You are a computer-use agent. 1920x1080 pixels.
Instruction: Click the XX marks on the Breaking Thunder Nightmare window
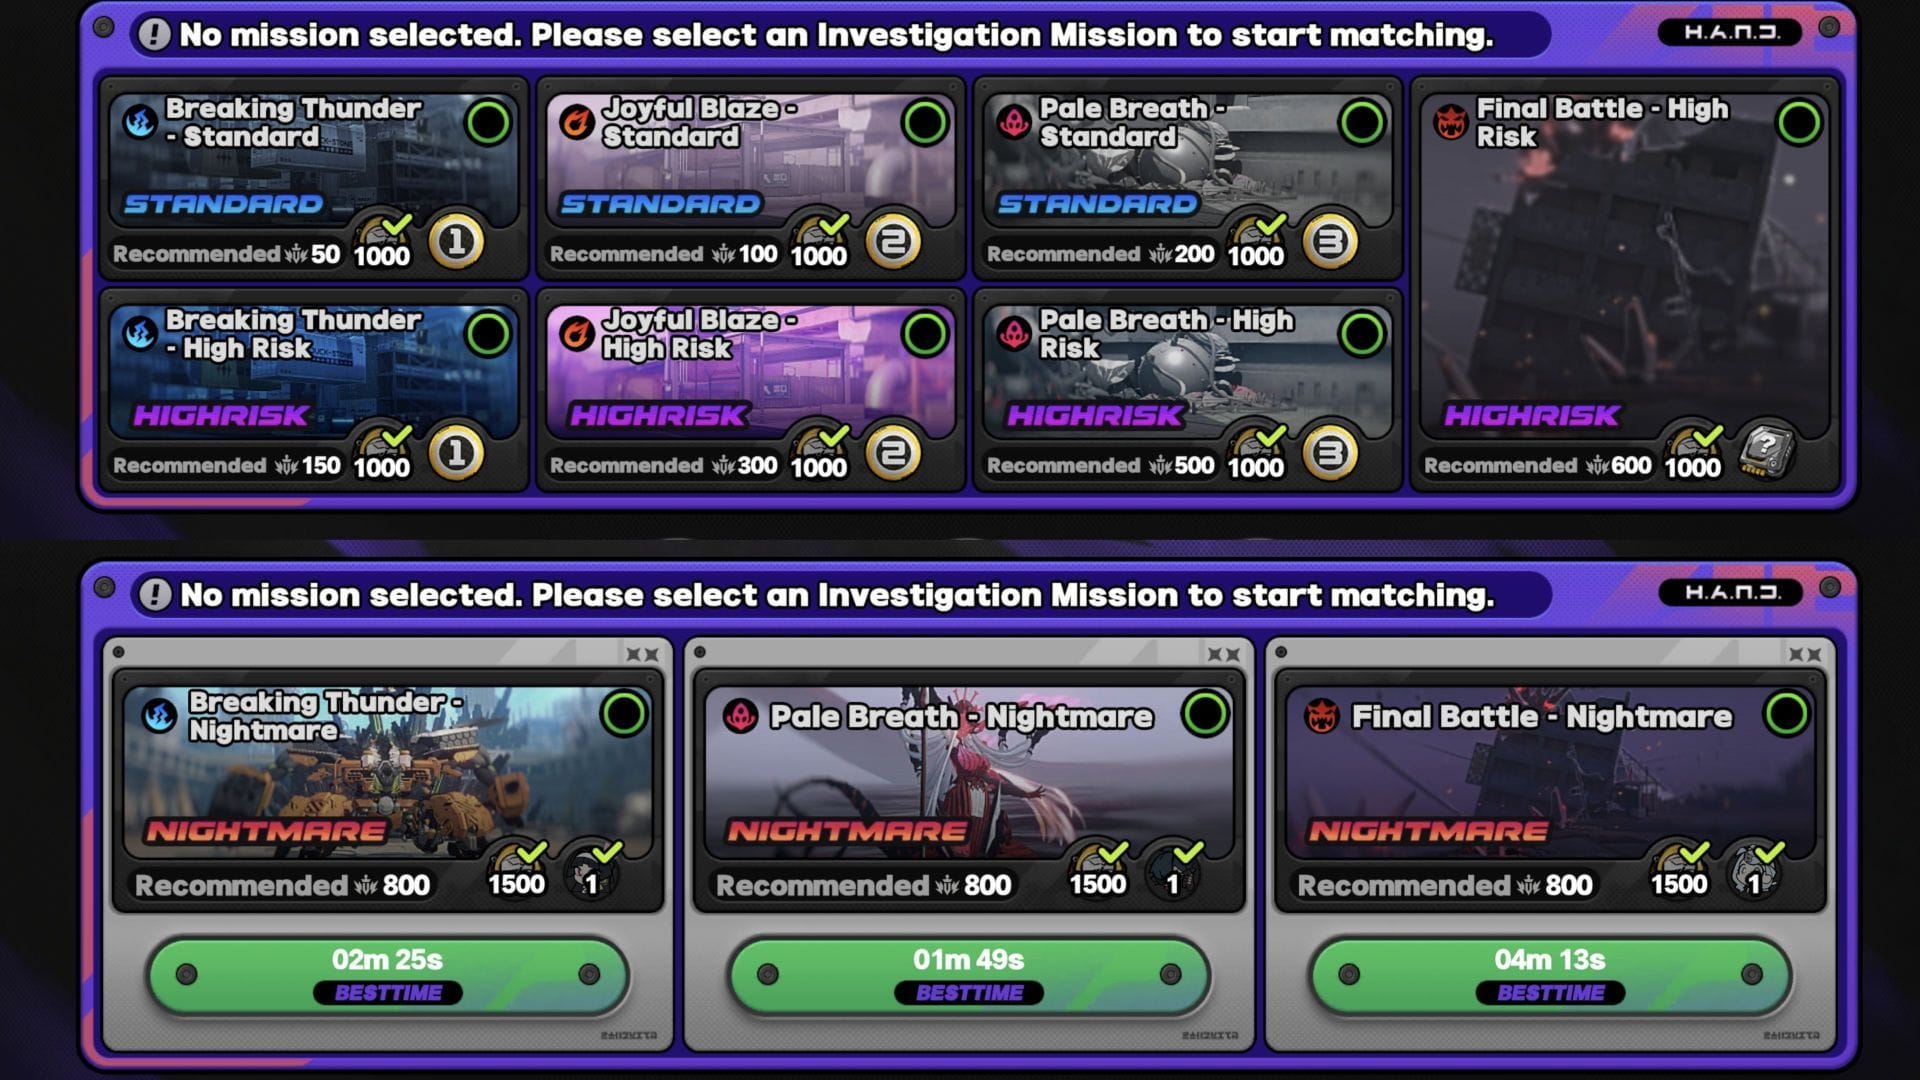tap(642, 654)
